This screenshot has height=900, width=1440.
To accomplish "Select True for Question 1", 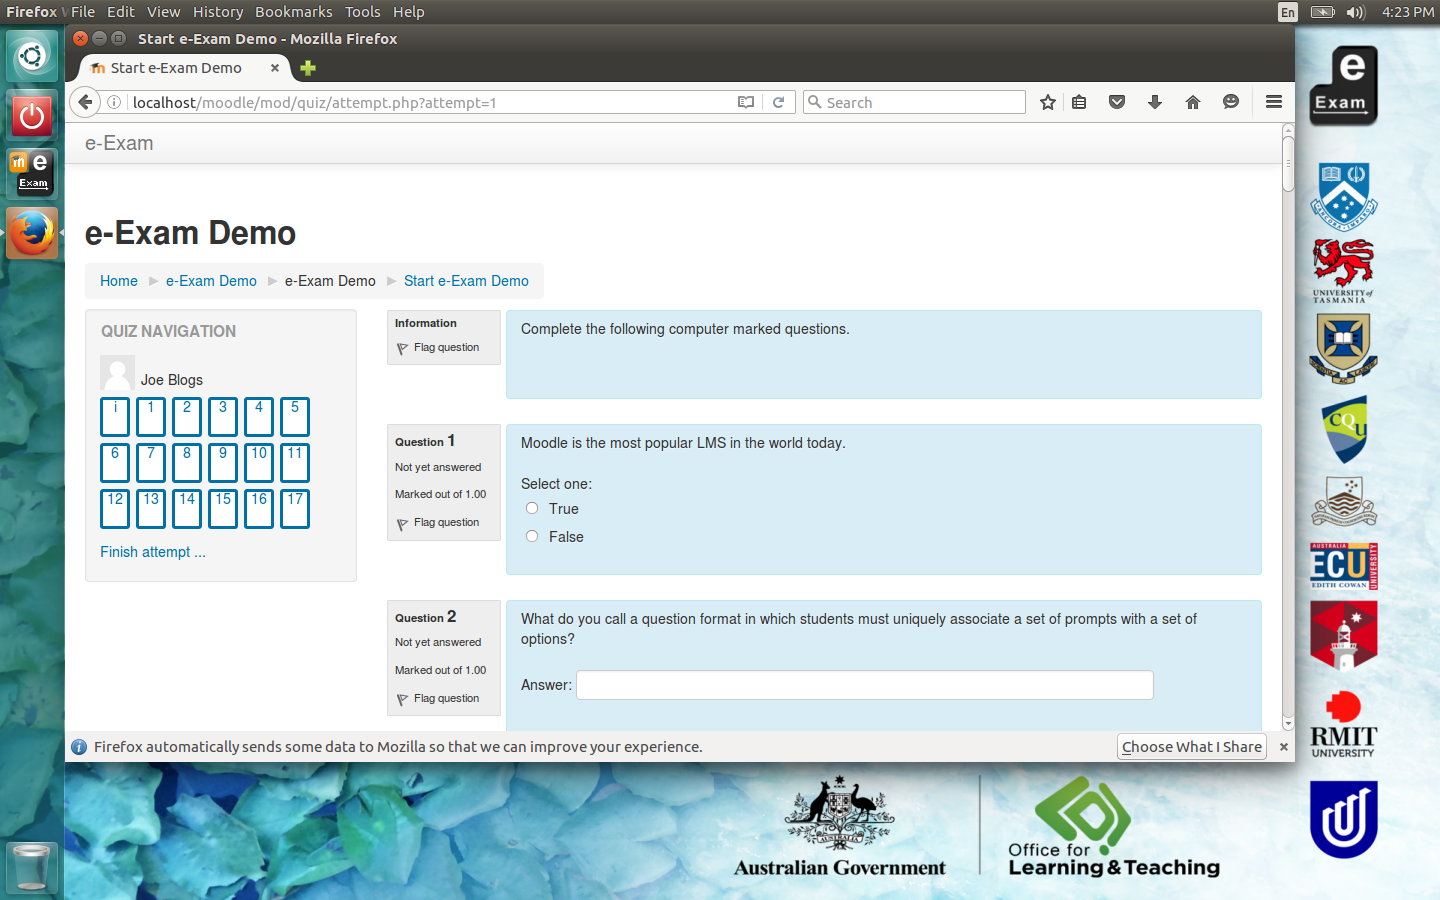I will [x=532, y=508].
